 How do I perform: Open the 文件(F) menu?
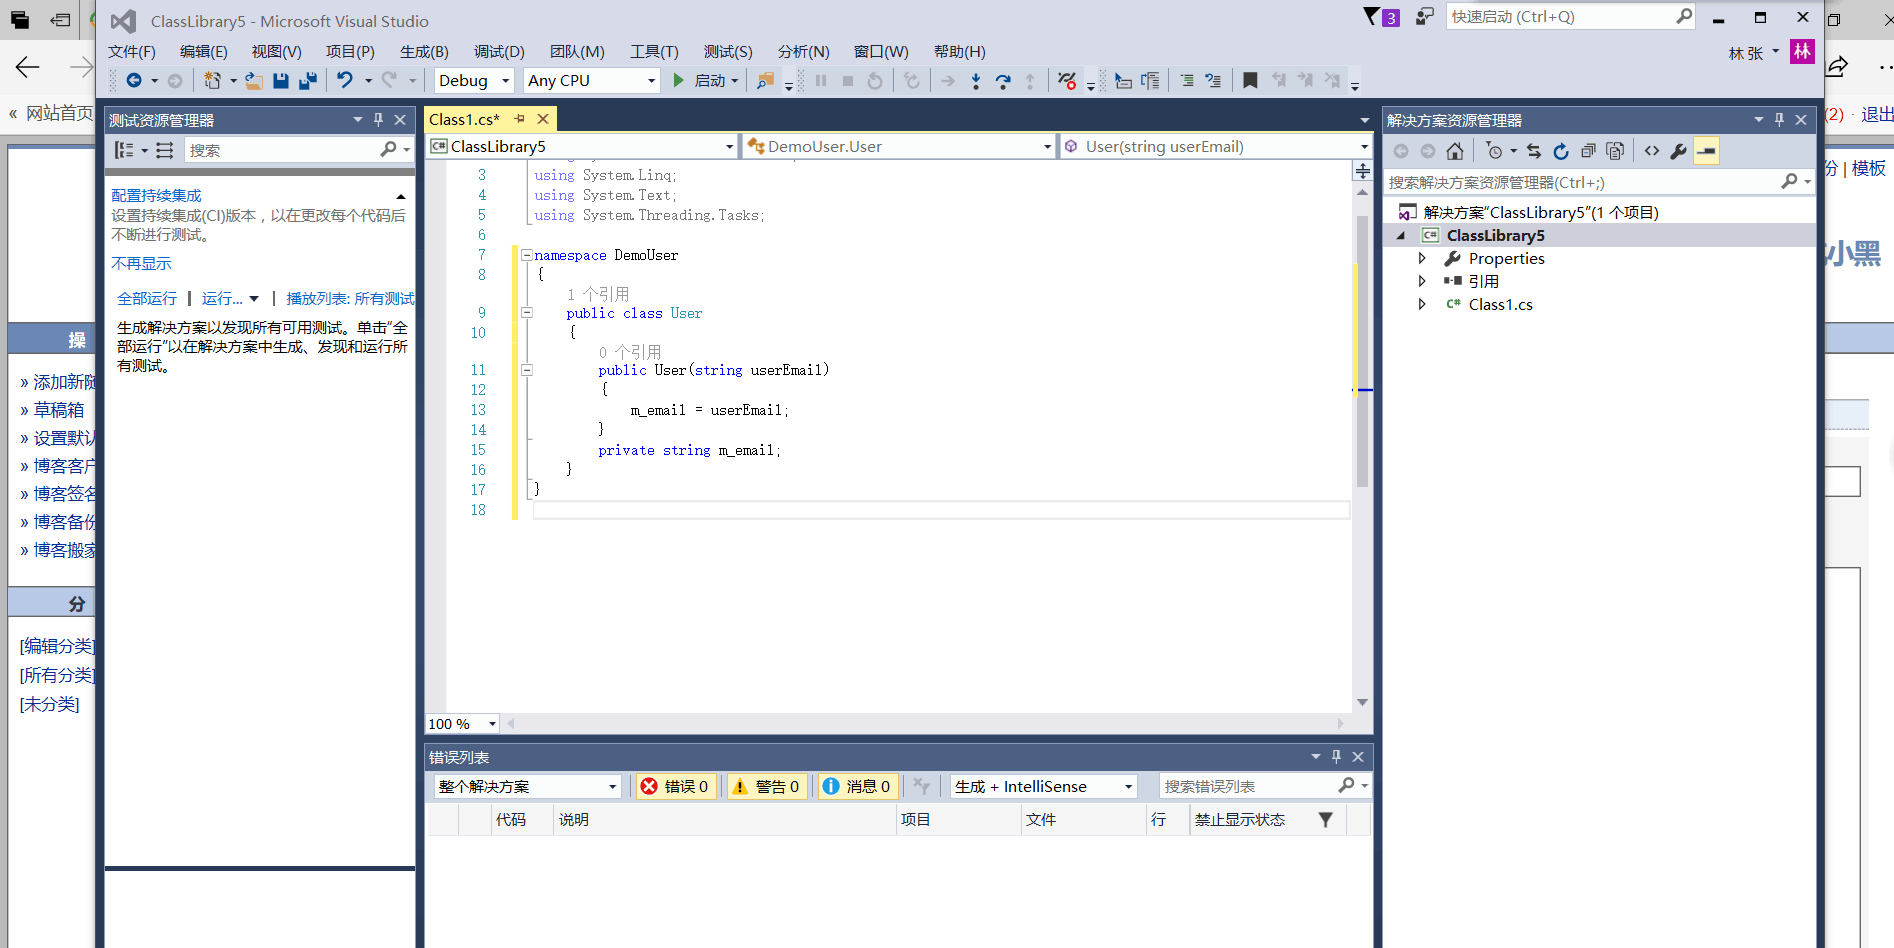coord(132,51)
